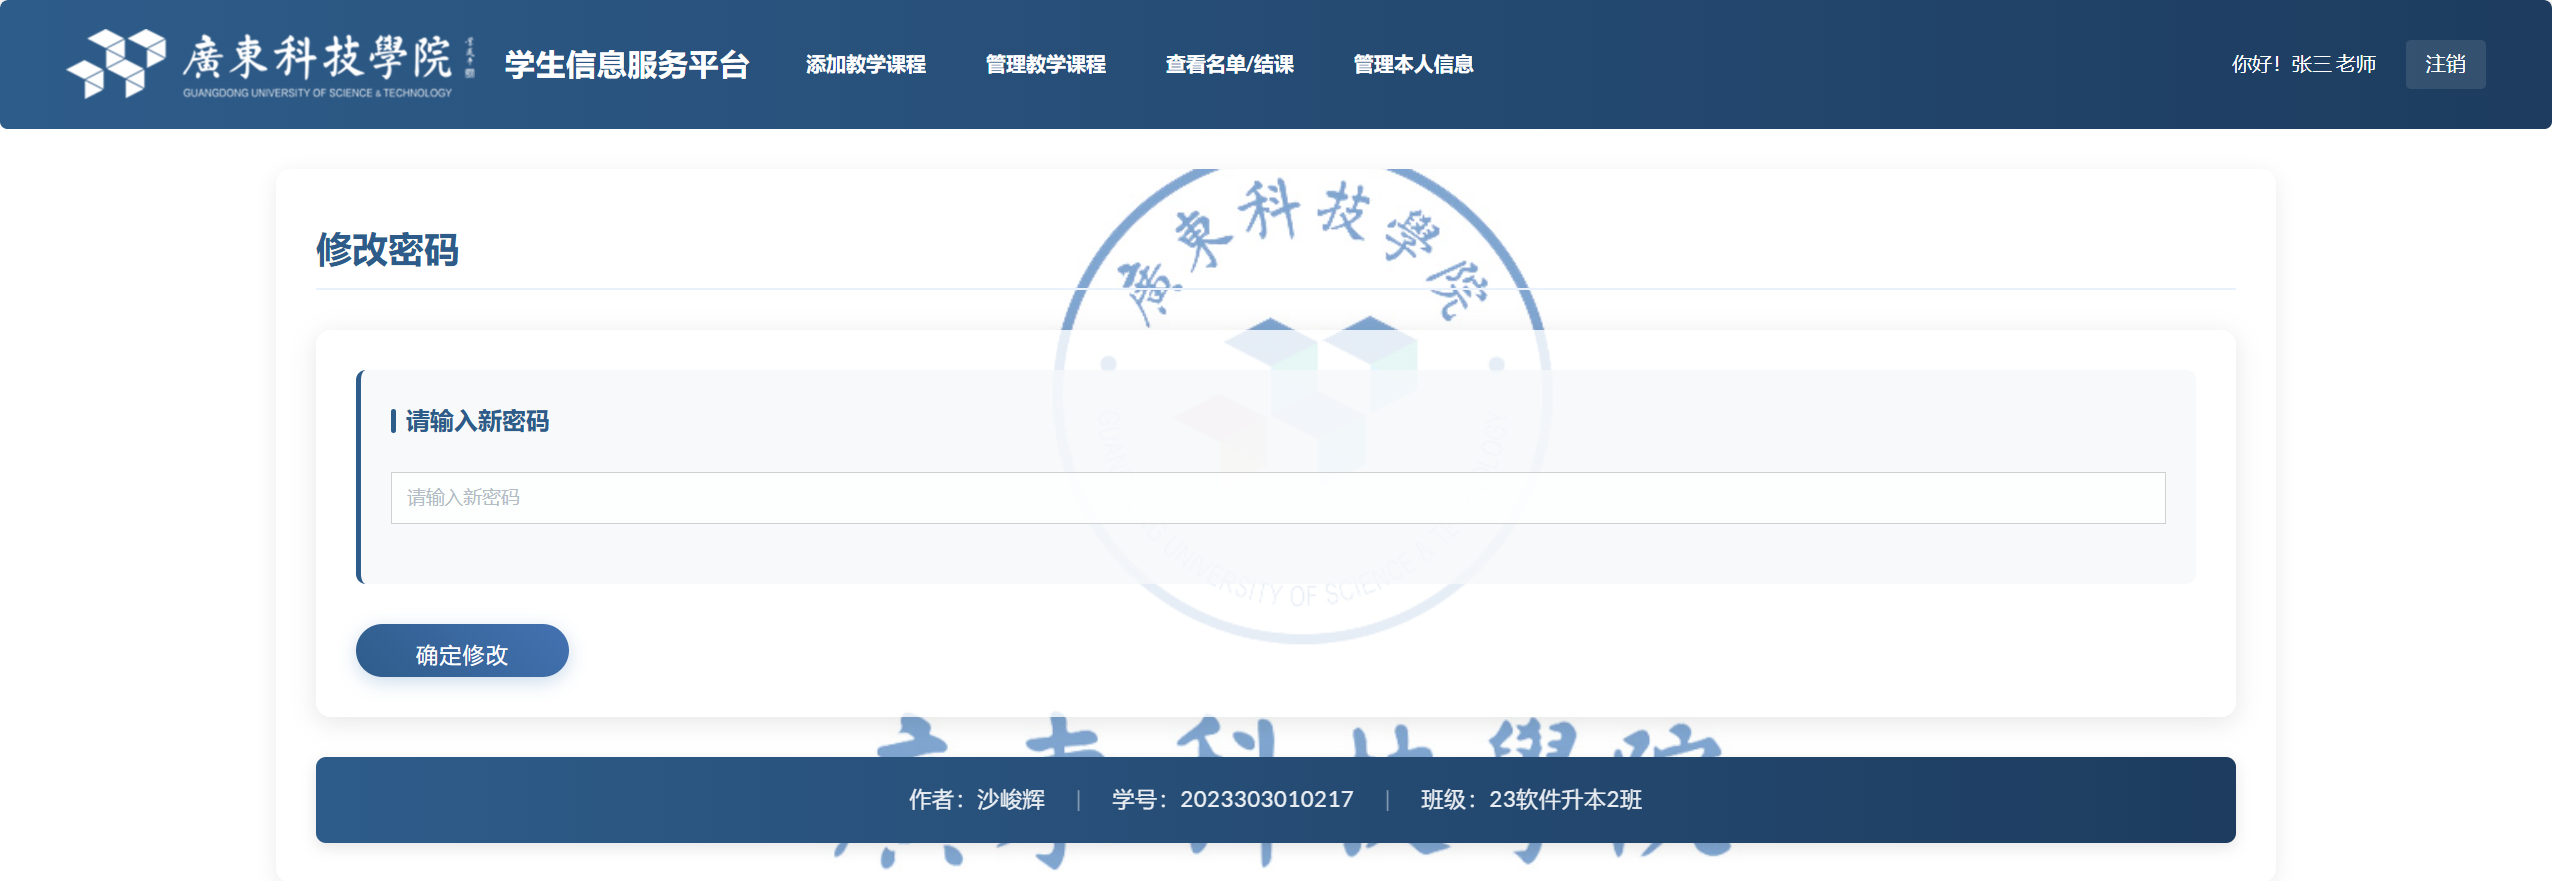Open the 添加教学课程 menu item

pos(866,65)
